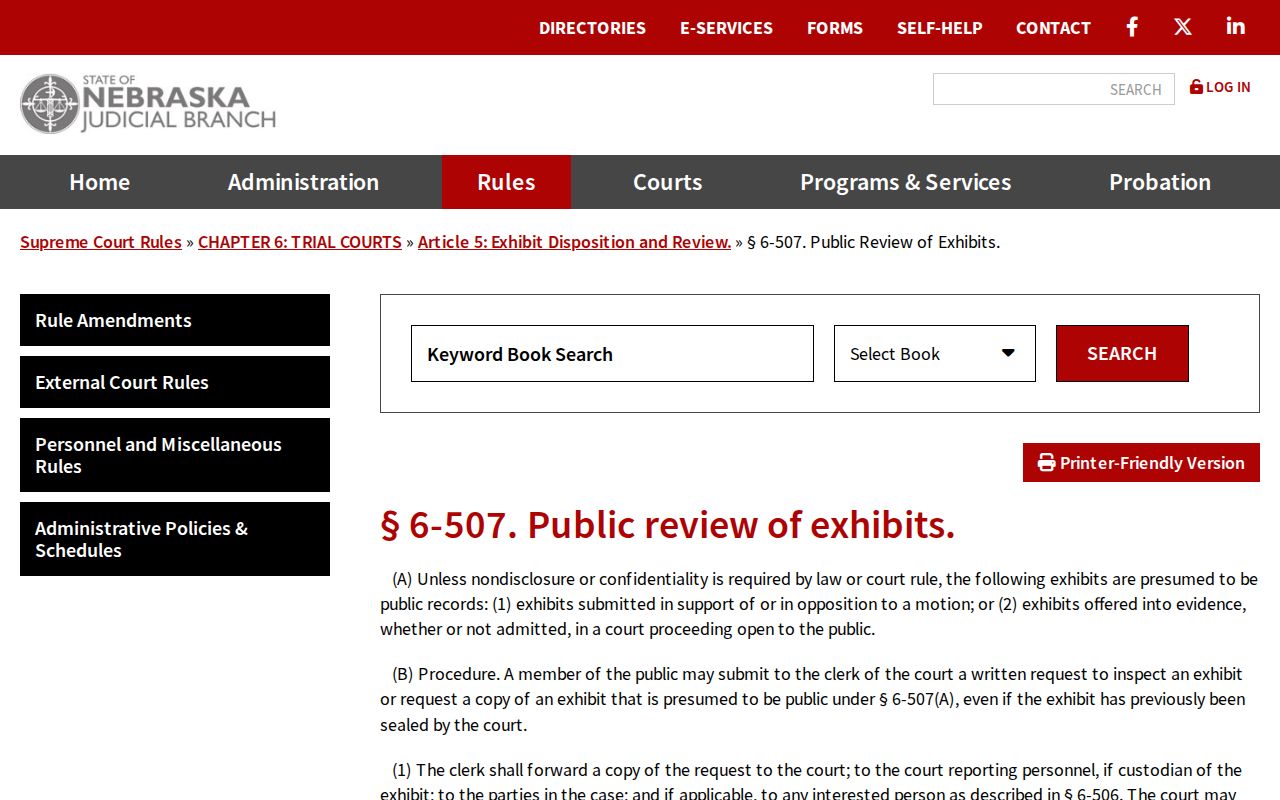Open Personnel and Miscellaneous Rules

click(x=175, y=455)
